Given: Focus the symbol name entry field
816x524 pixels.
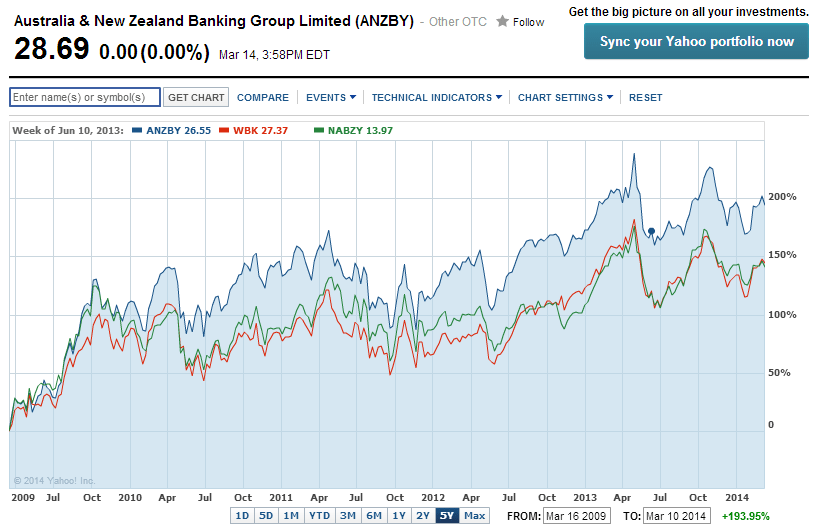Looking at the screenshot, I should 84,97.
